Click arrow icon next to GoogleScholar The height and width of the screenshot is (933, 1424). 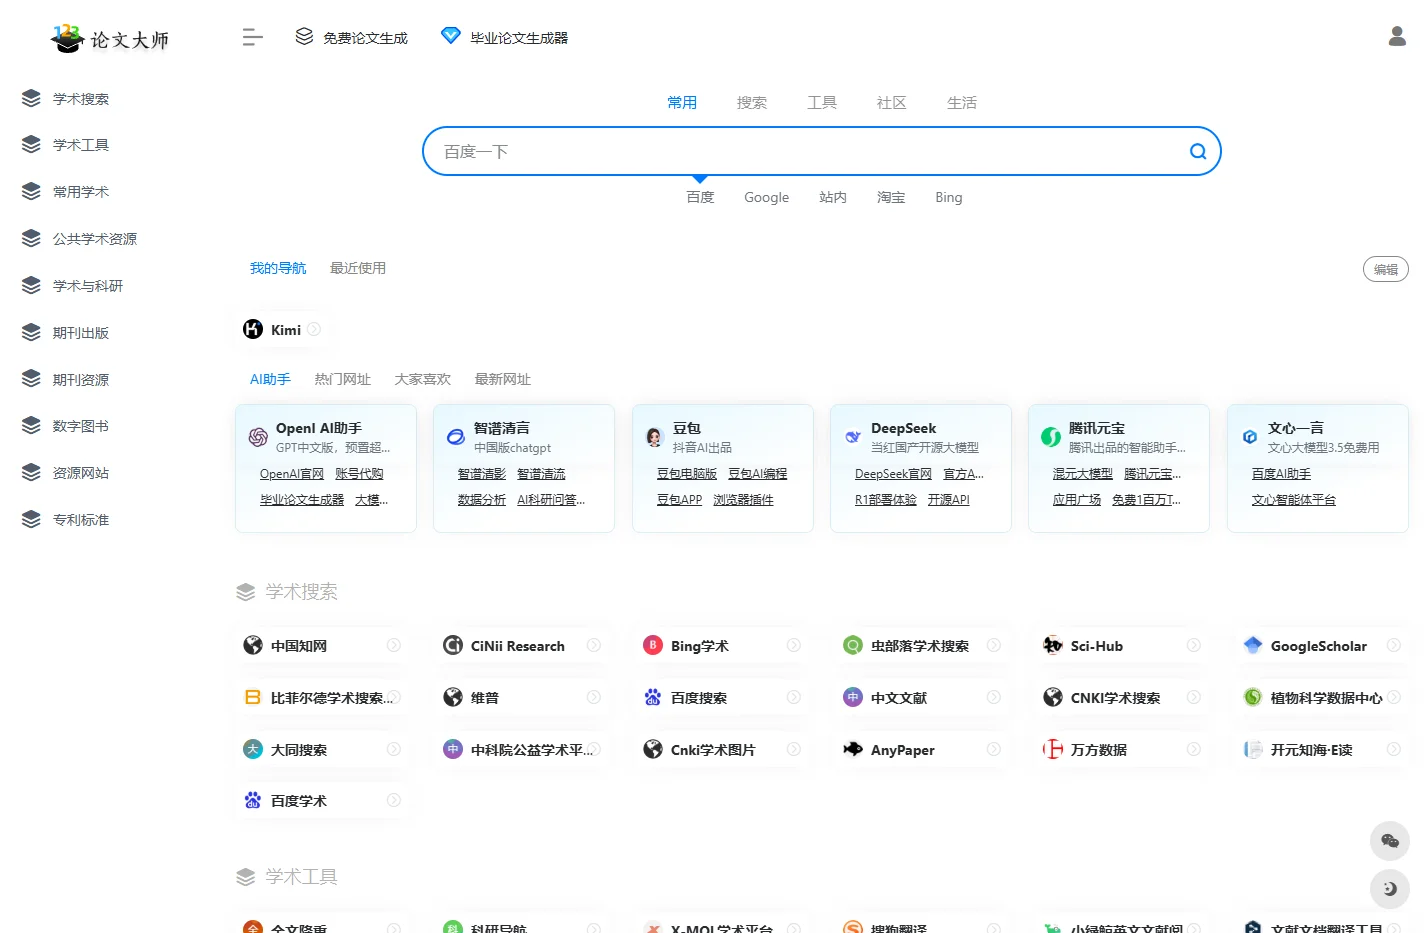(1394, 645)
